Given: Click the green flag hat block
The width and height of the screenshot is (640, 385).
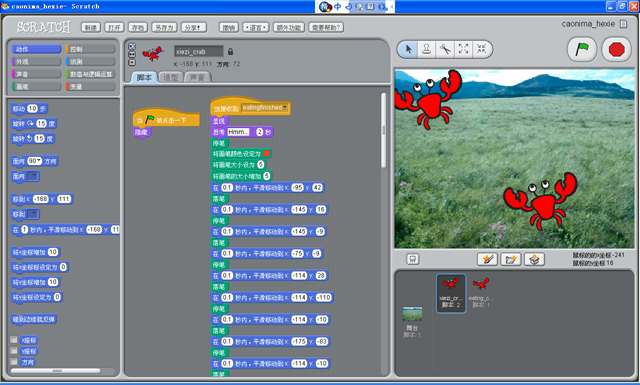Looking at the screenshot, I should [166, 118].
